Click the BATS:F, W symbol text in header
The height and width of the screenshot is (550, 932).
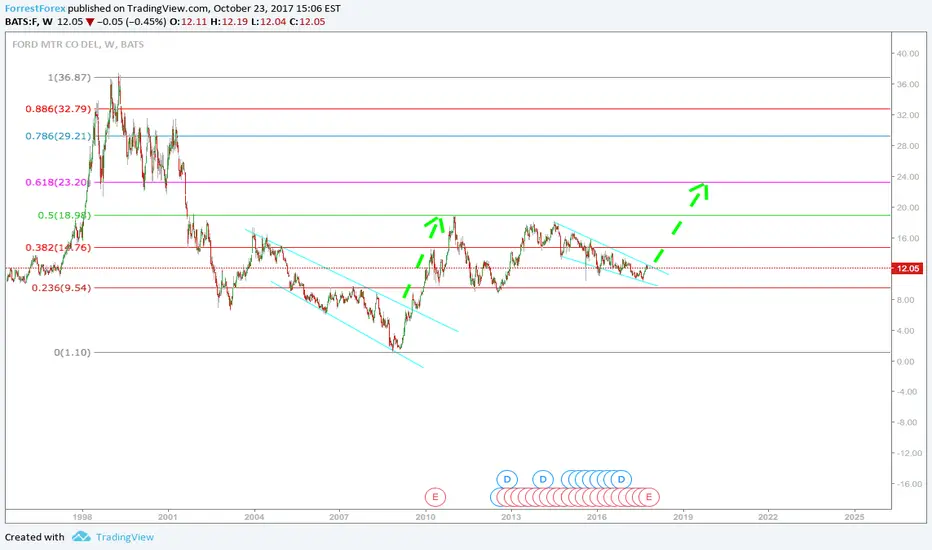click(29, 22)
